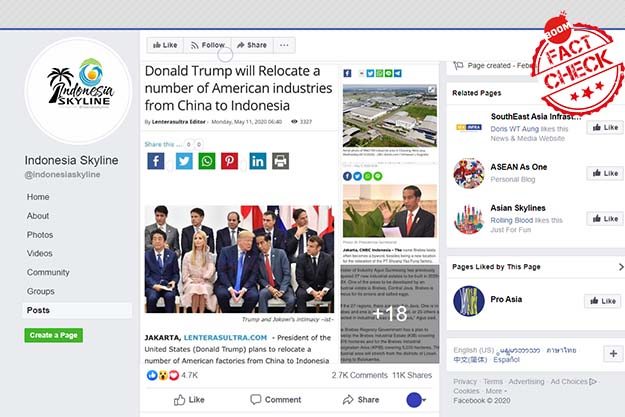Select the Posts tab in the sidebar
Viewport: 625px width, 417px height.
tap(77, 310)
